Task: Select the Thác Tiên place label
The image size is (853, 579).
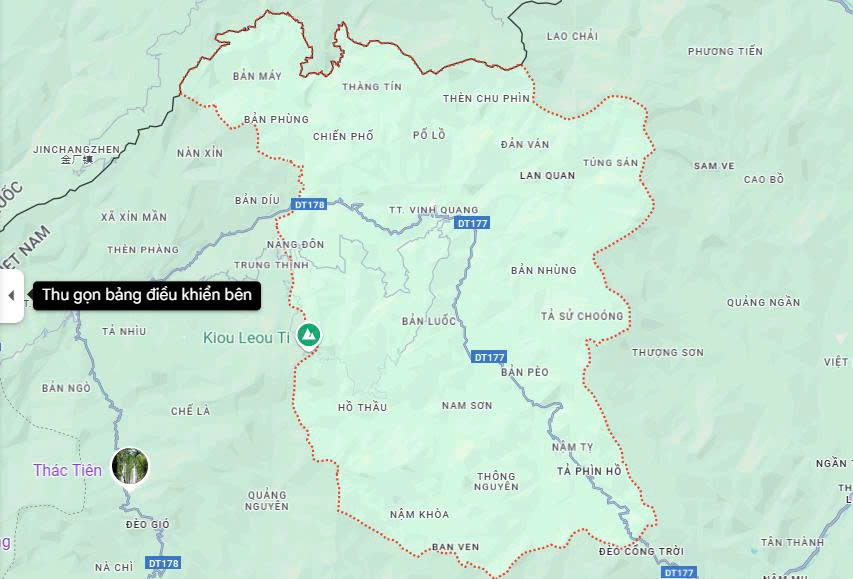Action: click(67, 470)
